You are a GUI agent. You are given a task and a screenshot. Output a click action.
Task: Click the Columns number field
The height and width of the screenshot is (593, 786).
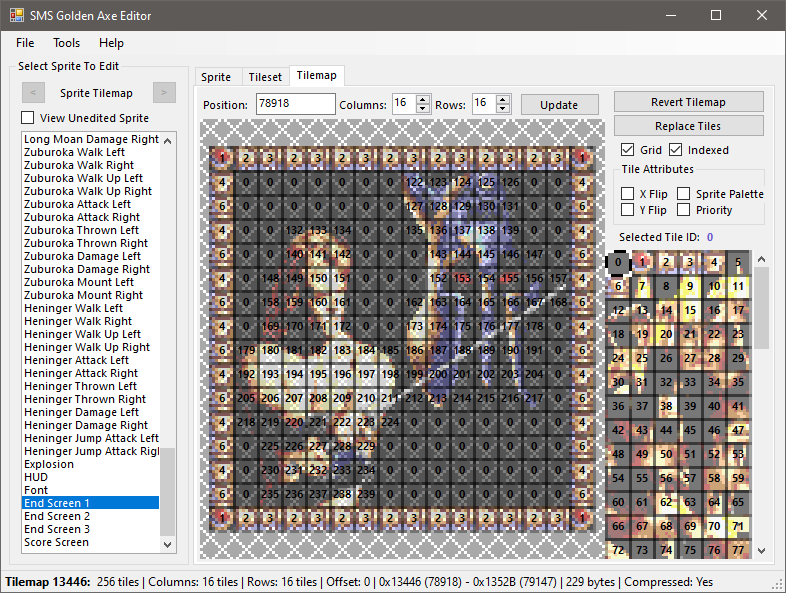[x=405, y=104]
